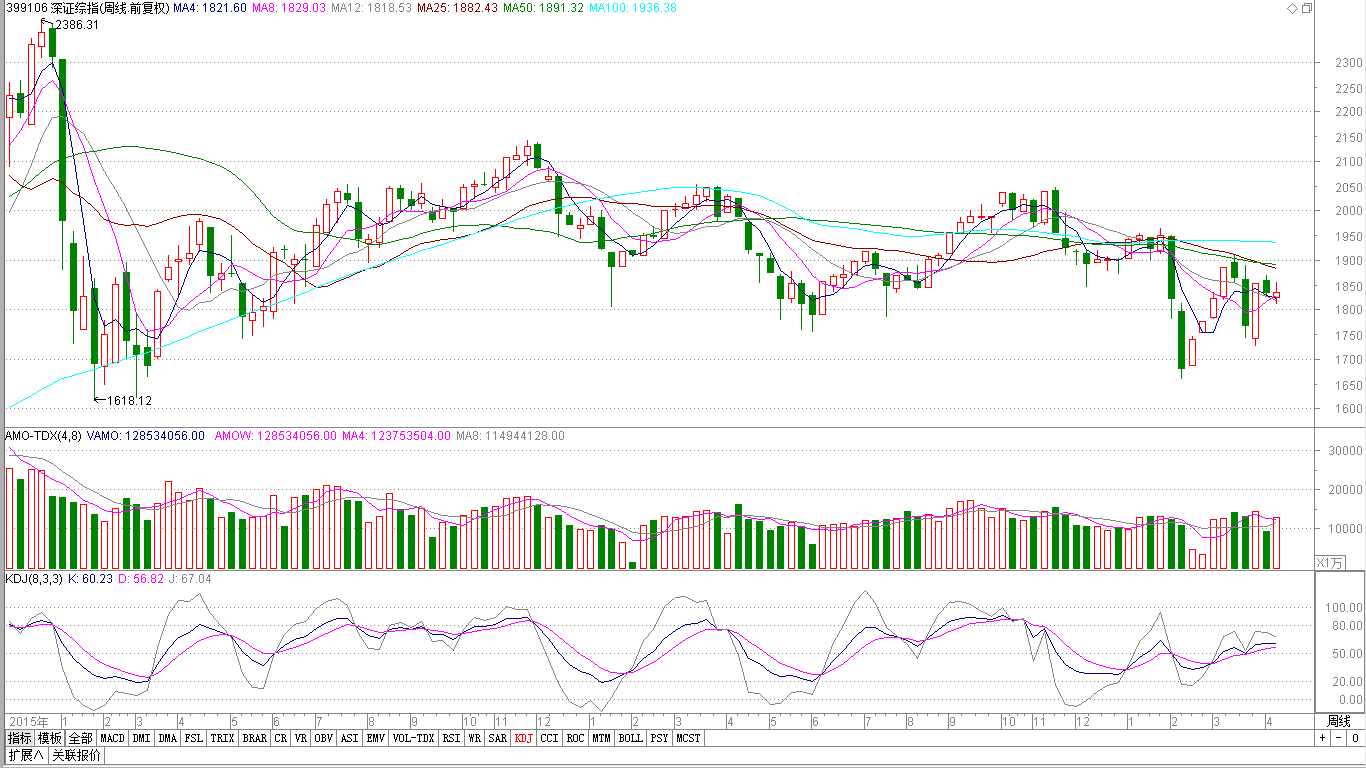Click the AMOW: 128534056.00 value
The width and height of the screenshot is (1366, 768).
point(276,436)
